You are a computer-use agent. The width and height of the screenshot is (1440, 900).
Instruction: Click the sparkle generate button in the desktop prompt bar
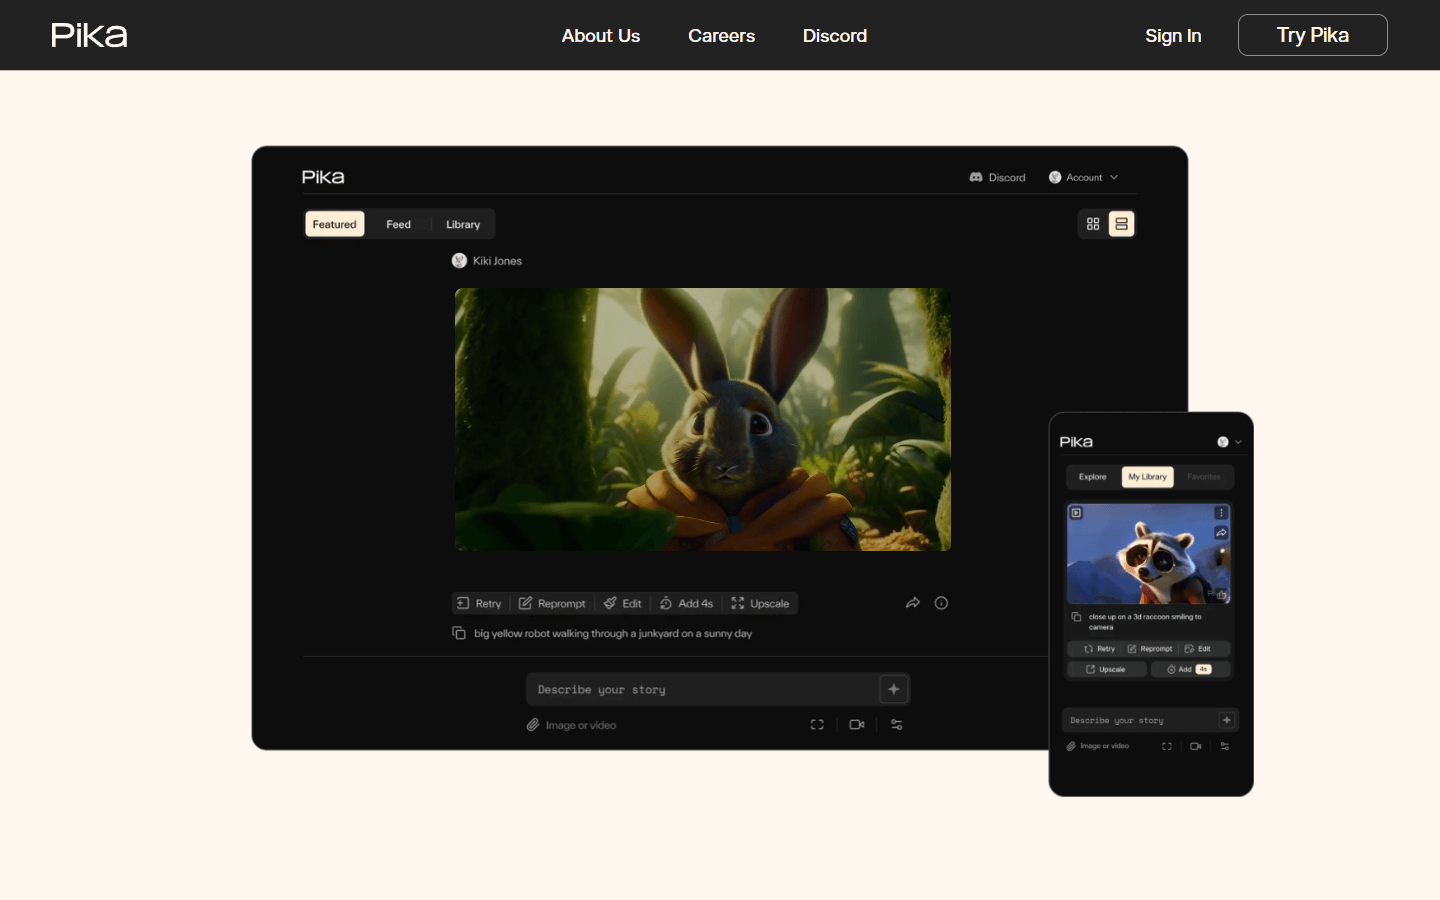tap(894, 689)
